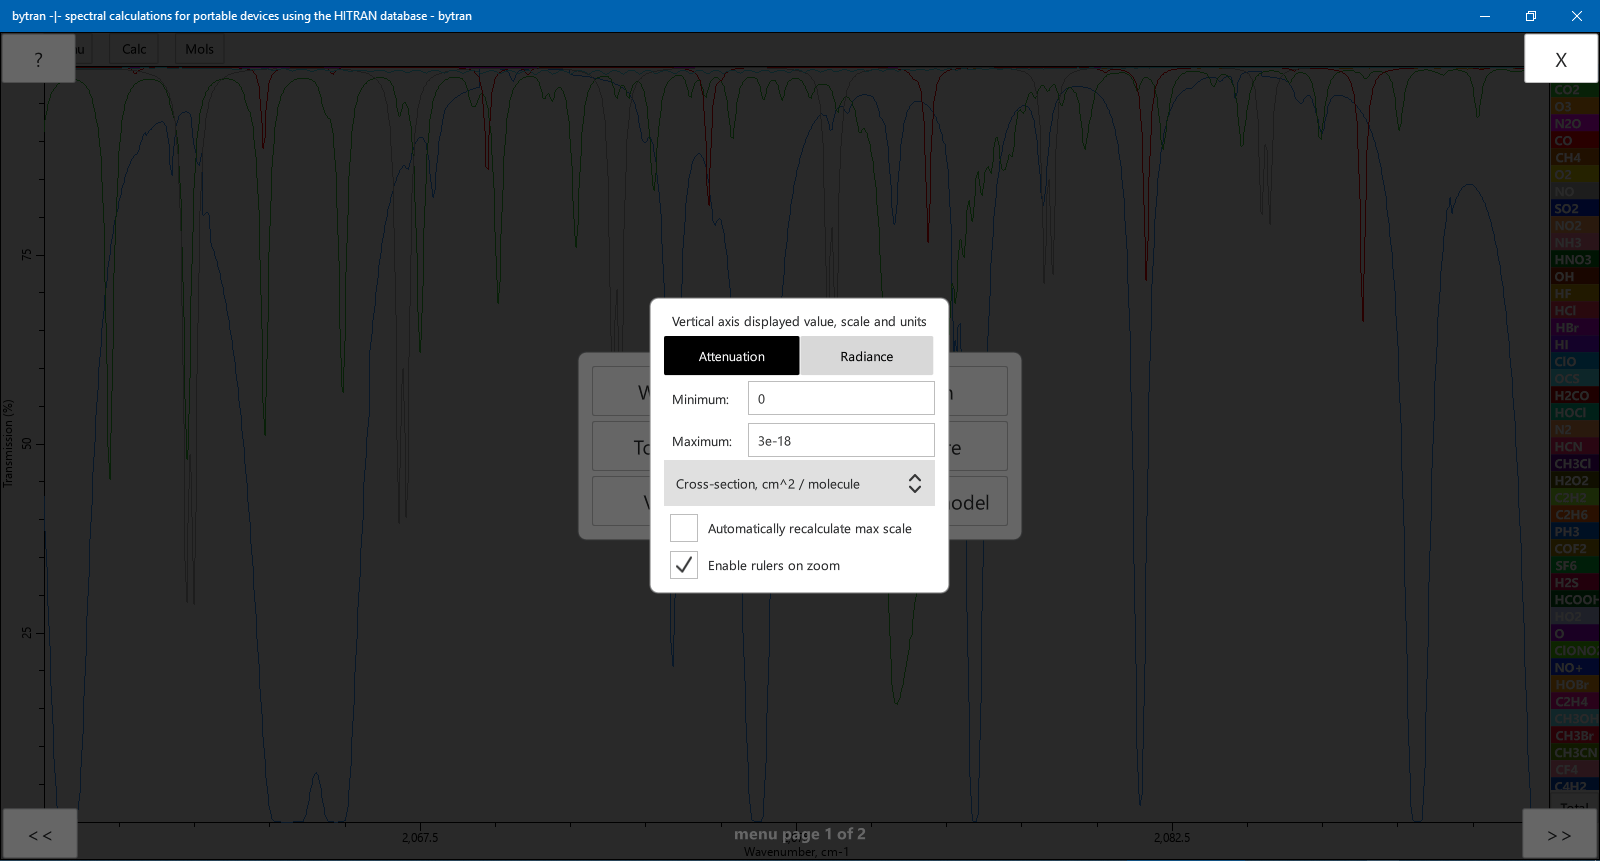Toggle the HNO3 molecule entry
The image size is (1600, 861).
pos(1574,260)
